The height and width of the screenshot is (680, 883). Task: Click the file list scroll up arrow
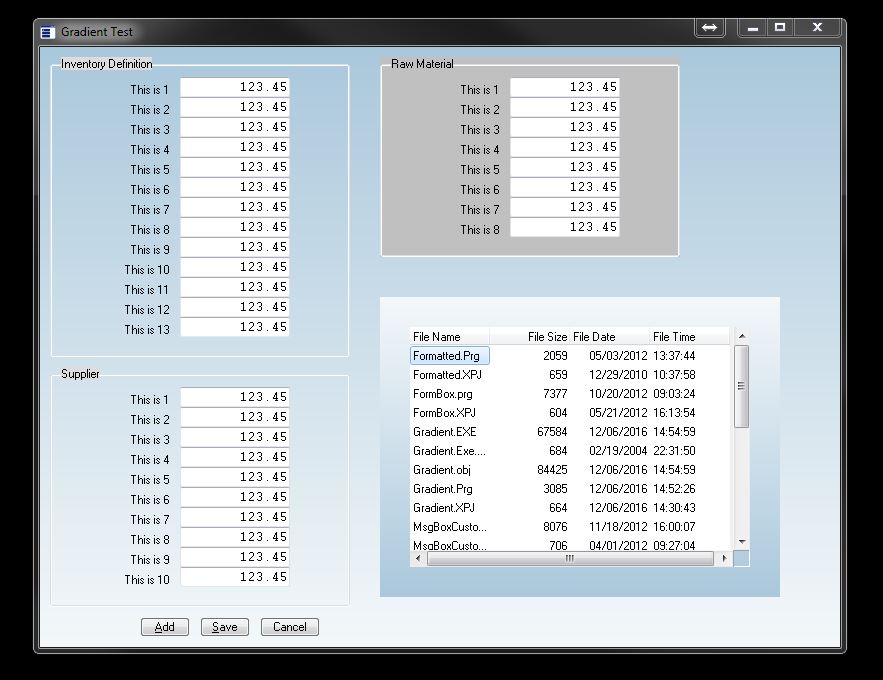coord(741,337)
